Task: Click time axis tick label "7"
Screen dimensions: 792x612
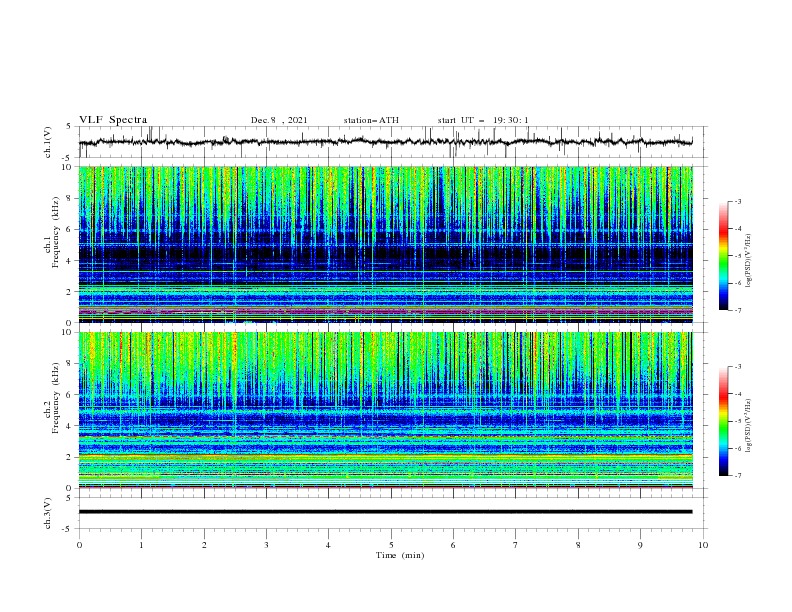Action: click(x=516, y=545)
